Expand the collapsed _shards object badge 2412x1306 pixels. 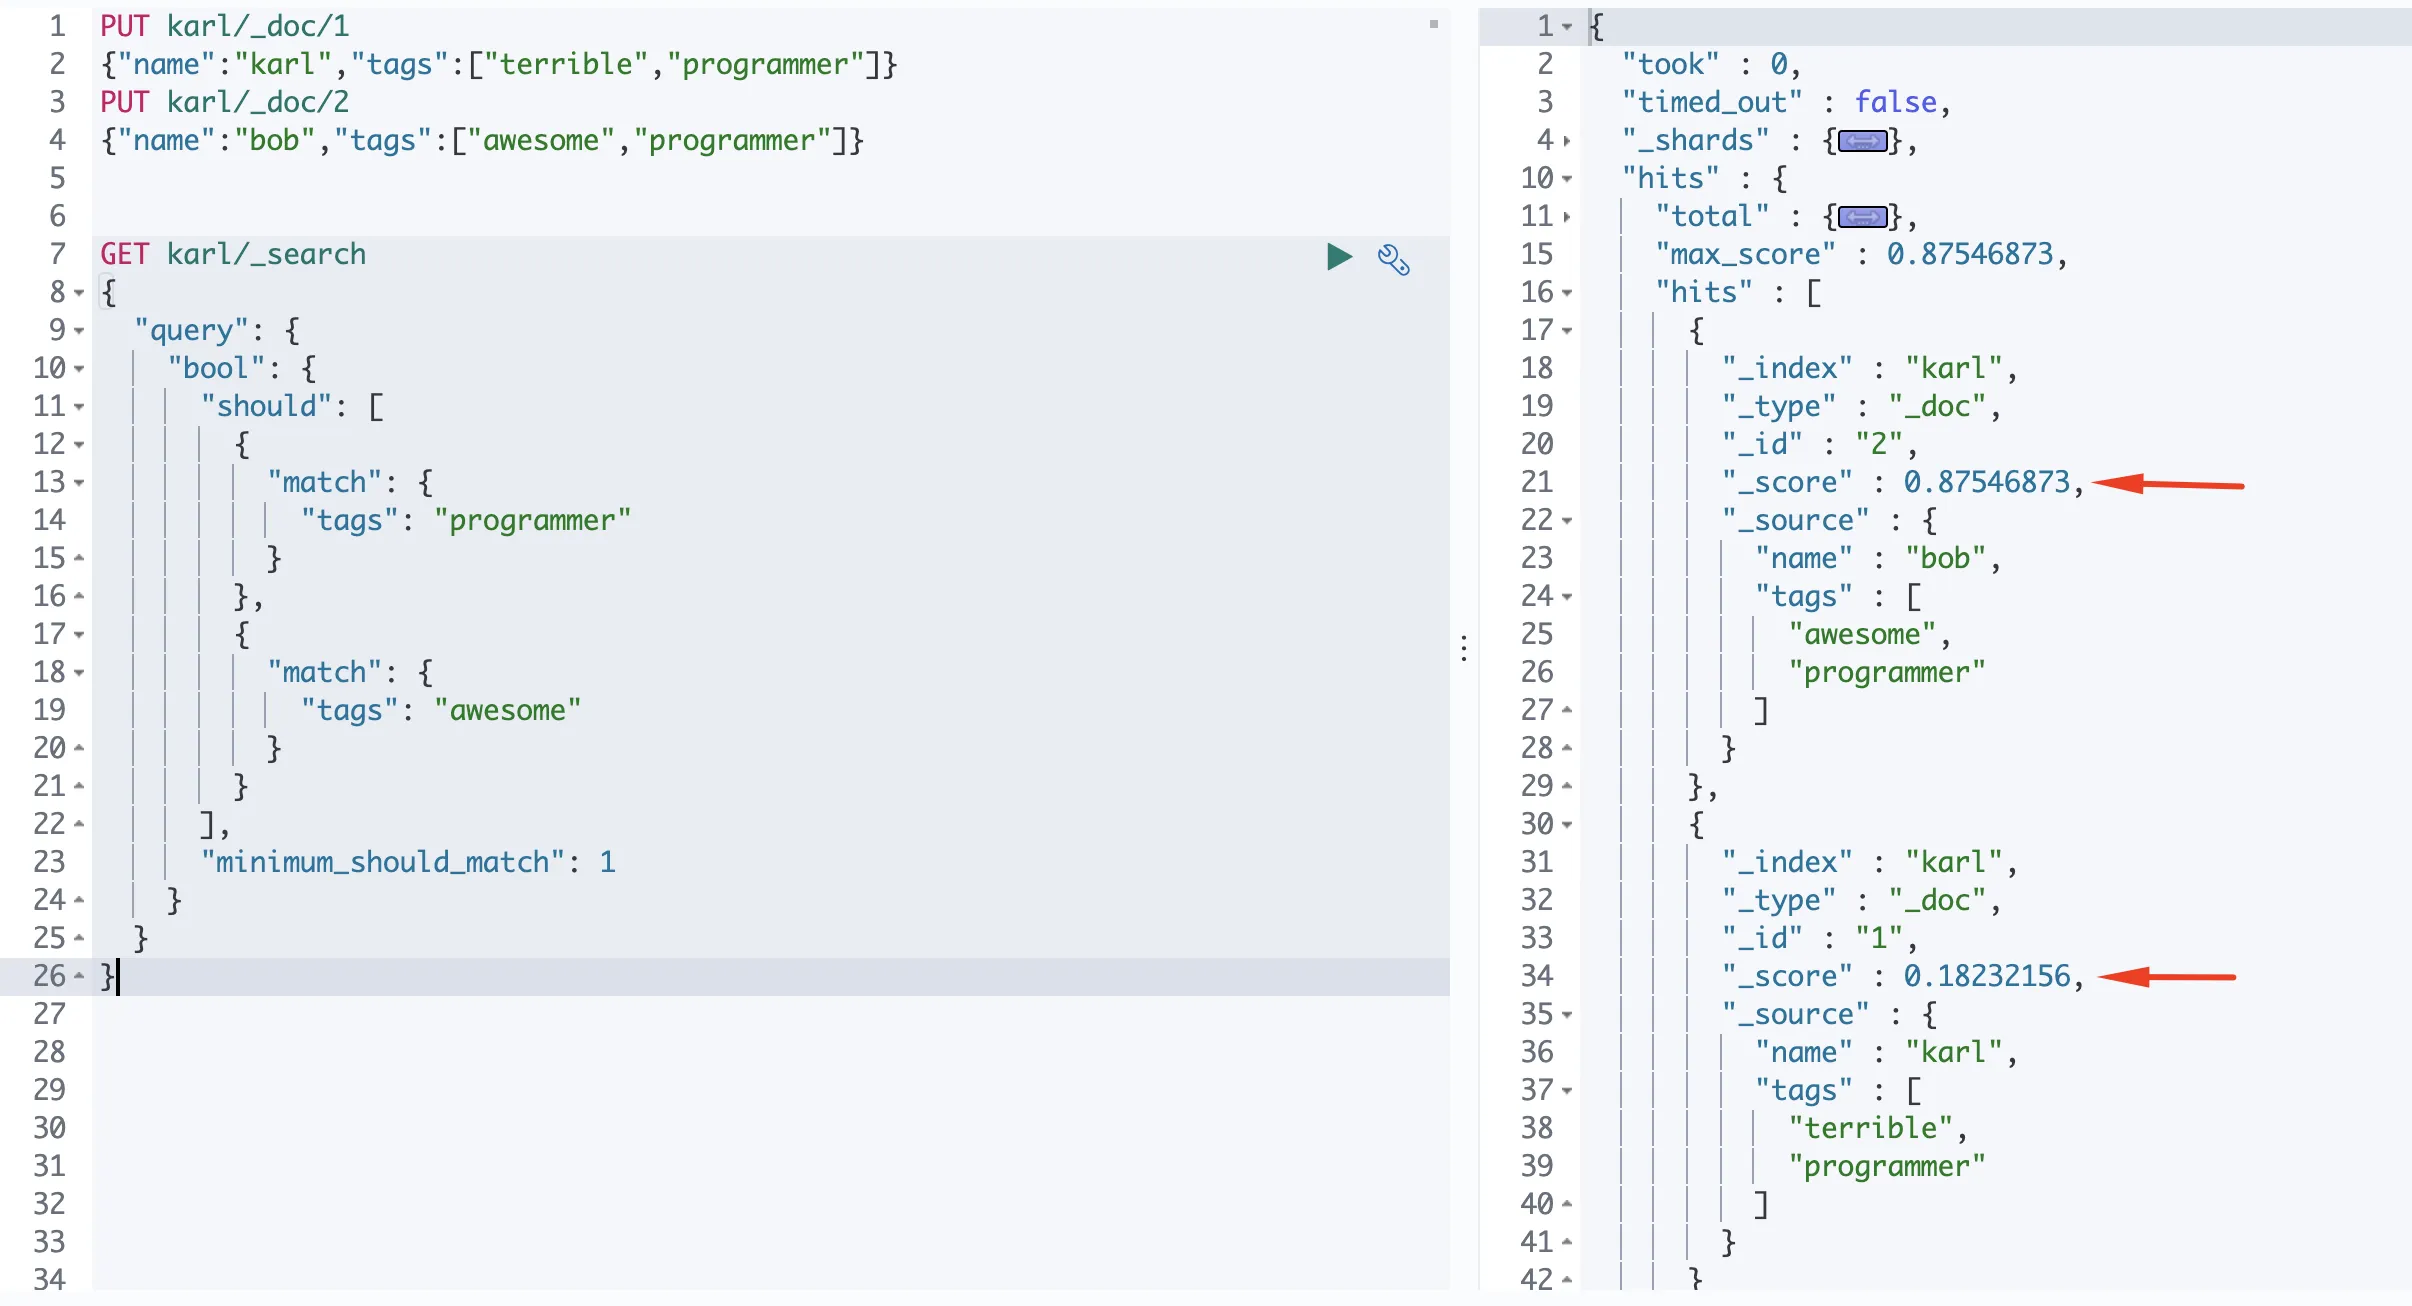(x=1862, y=141)
